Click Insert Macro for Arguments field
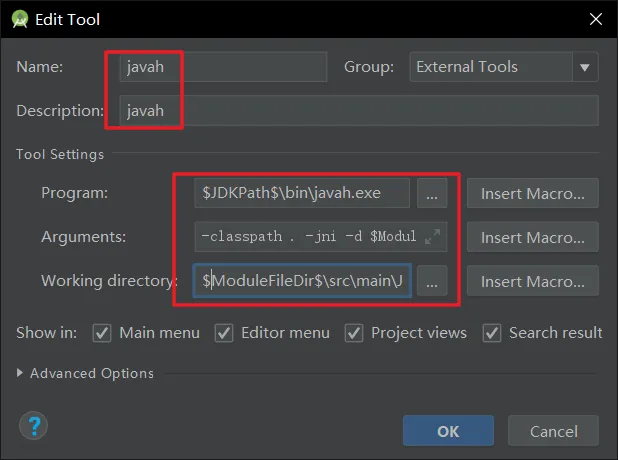Screen dimensions: 618x460 point(539,238)
